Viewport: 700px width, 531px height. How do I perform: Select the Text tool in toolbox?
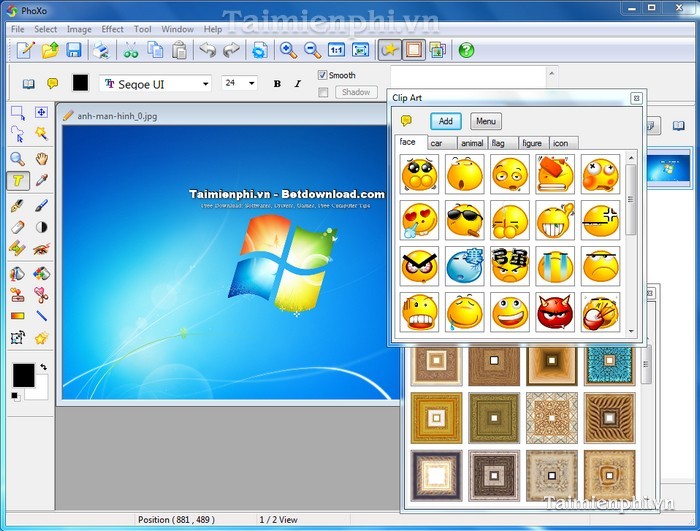[17, 181]
